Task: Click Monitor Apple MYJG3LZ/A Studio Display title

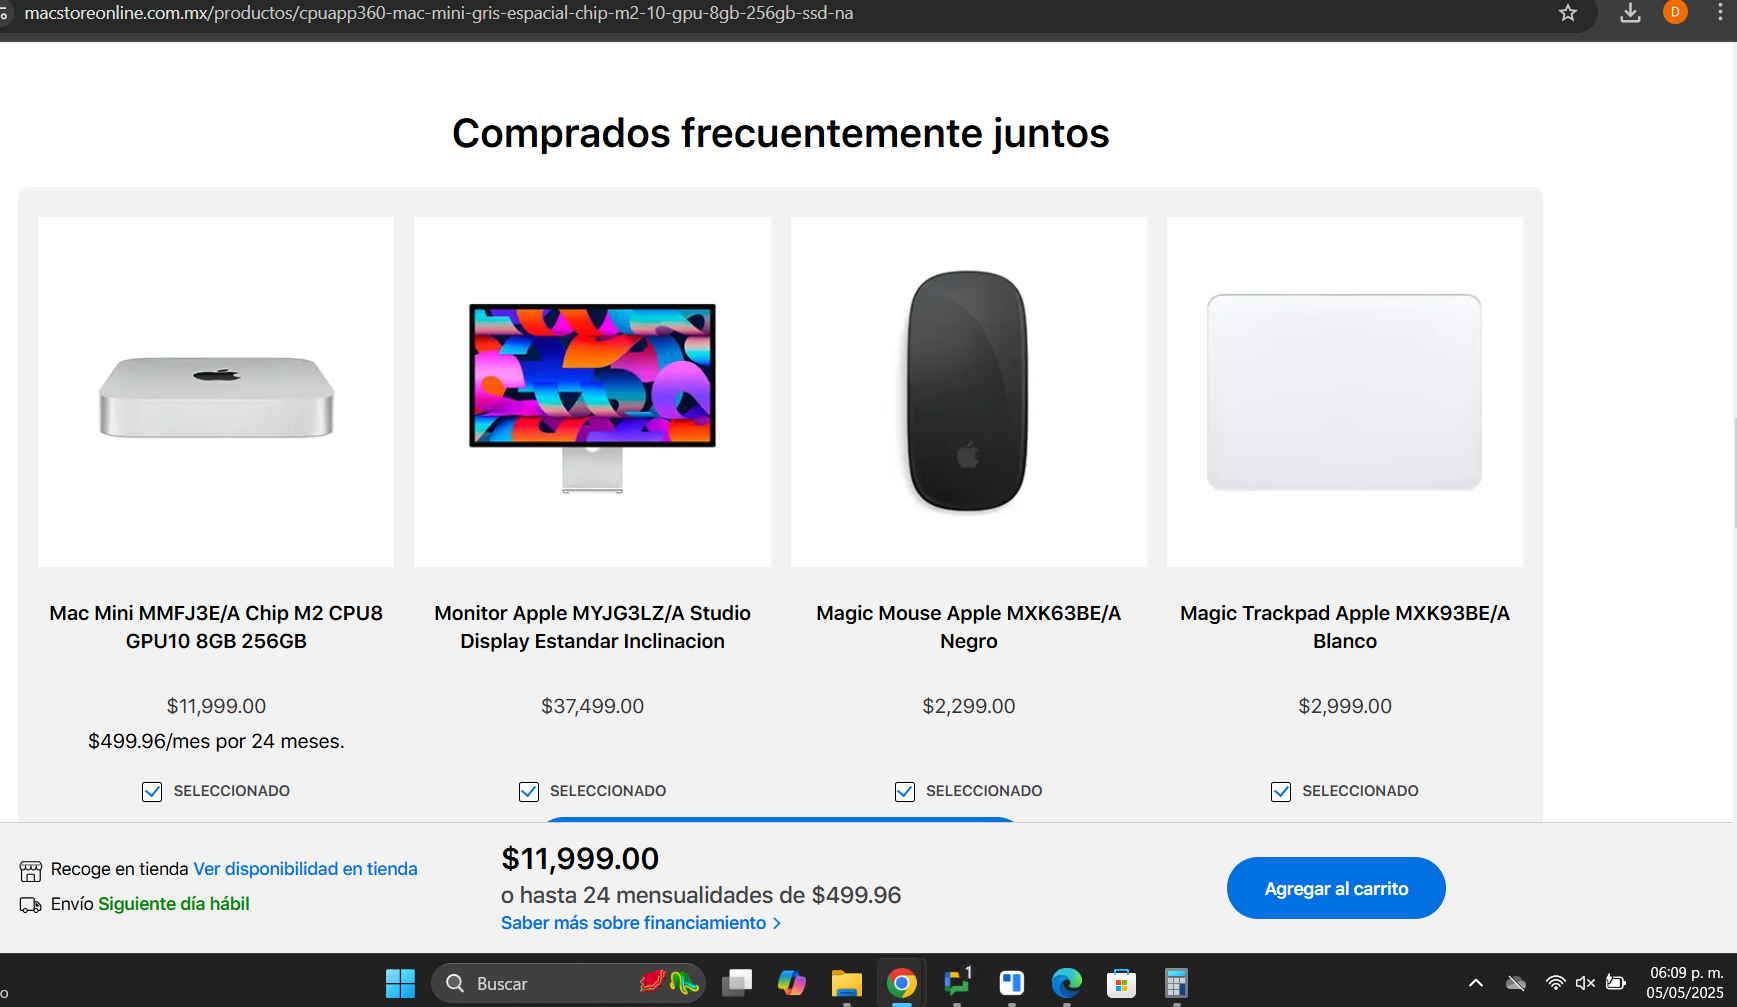Action: coord(592,627)
